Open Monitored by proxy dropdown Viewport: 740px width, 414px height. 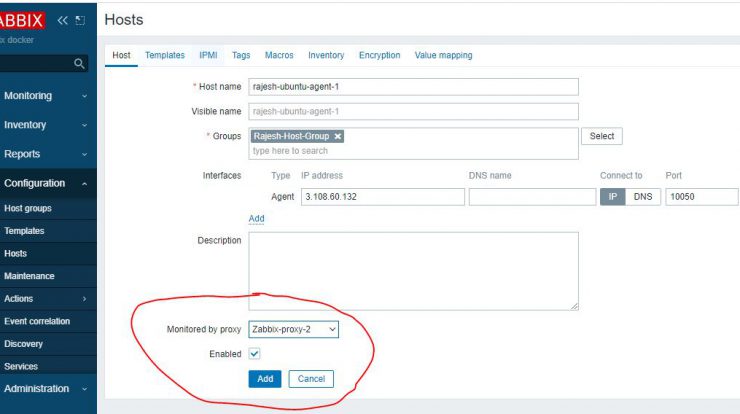point(294,330)
